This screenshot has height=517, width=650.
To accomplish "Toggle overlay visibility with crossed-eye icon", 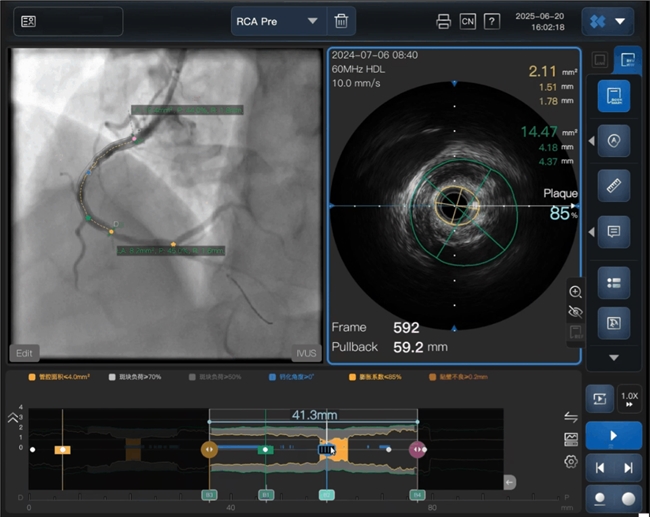I will coord(575,311).
